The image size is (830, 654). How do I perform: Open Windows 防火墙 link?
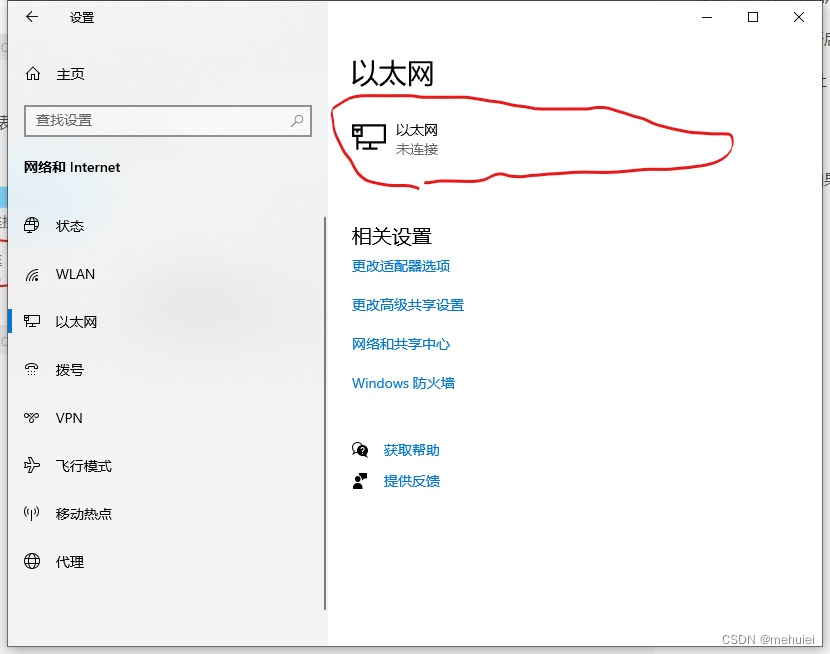403,383
